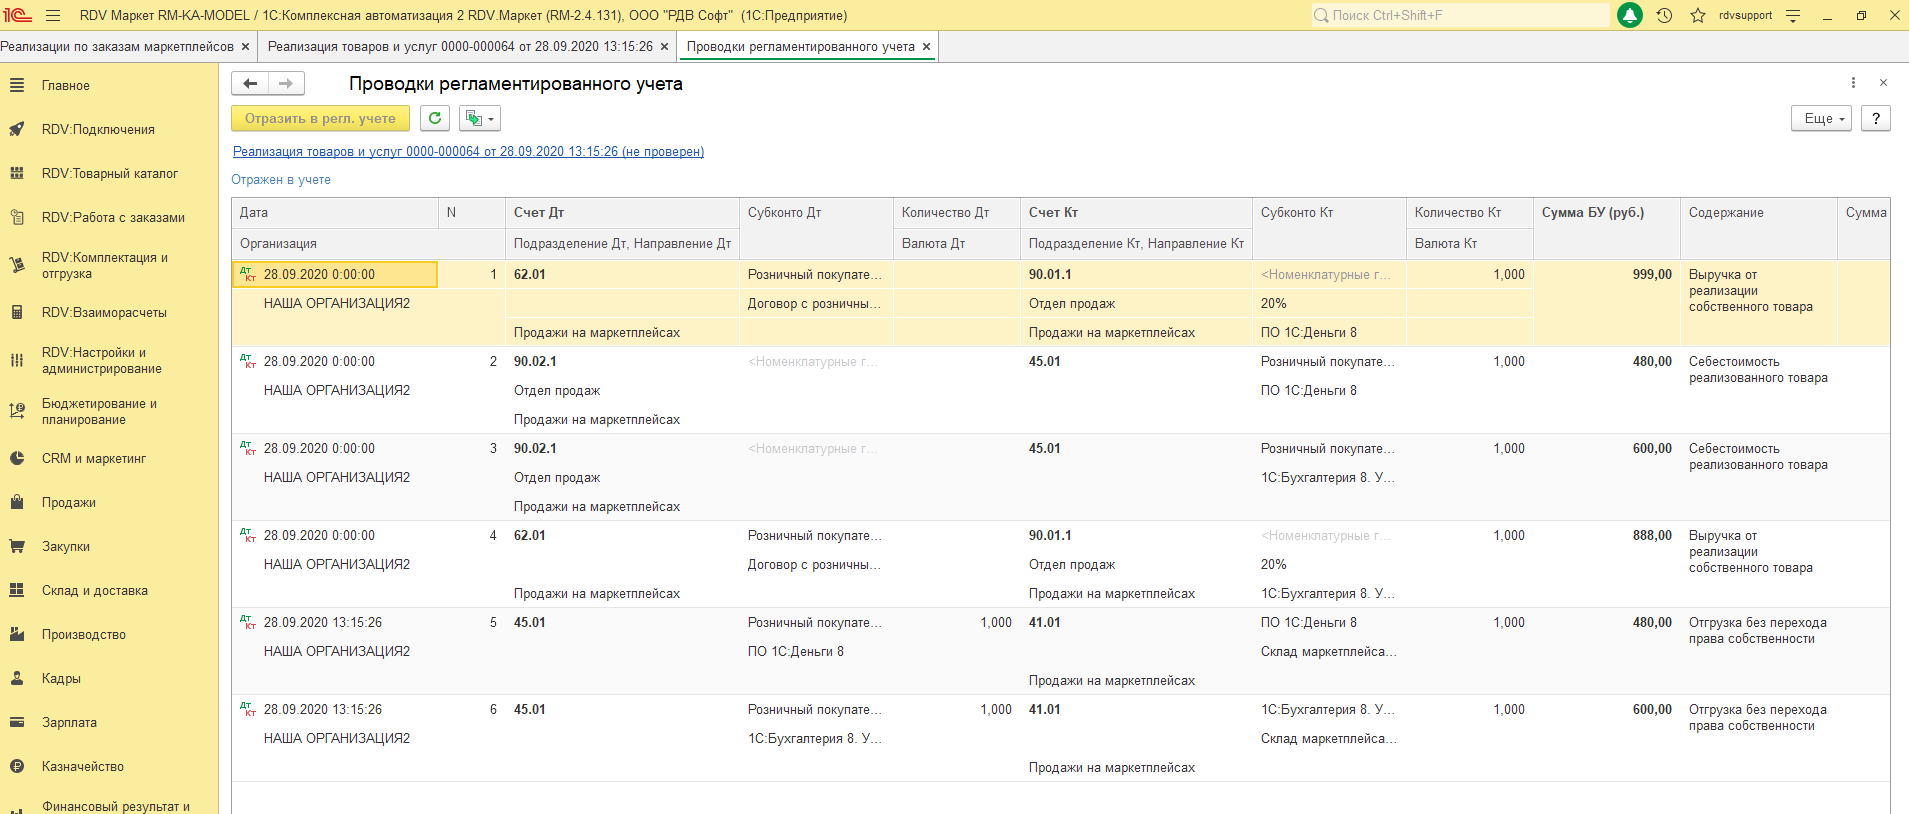This screenshot has width=1909, height=814.
Task: Open the history clock icon
Action: click(1664, 15)
